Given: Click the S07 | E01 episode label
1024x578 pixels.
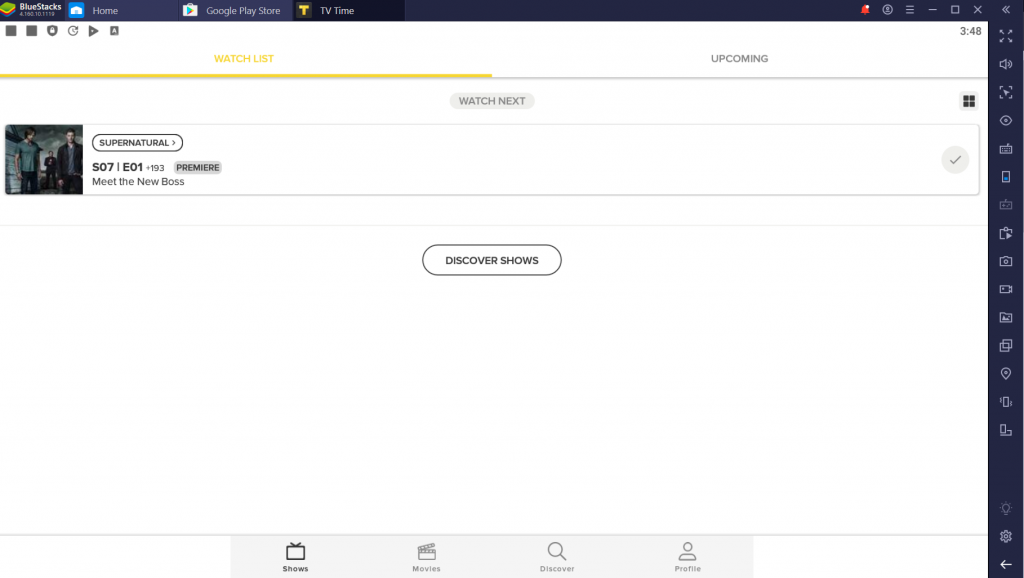Looking at the screenshot, I should 118,167.
